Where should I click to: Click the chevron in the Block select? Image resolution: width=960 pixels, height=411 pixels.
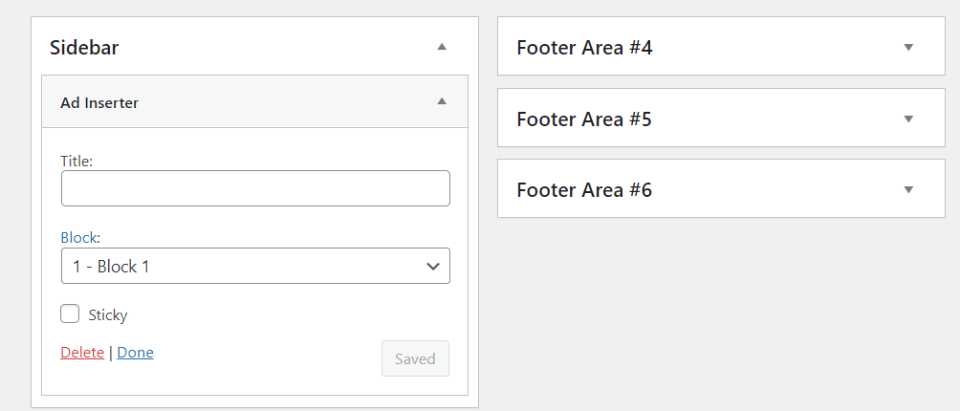(x=433, y=266)
